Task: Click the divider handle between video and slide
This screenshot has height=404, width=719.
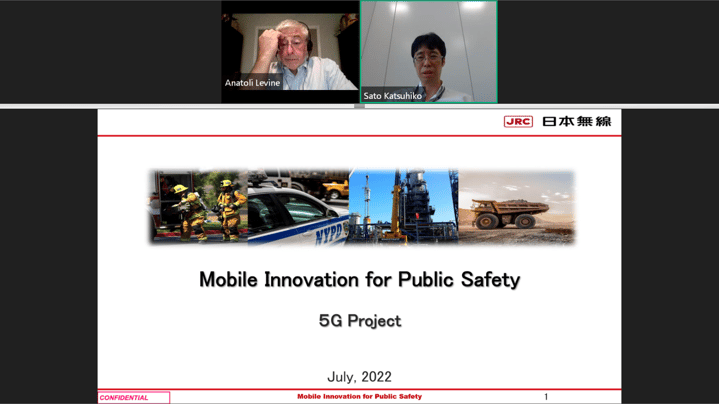Action: pyautogui.click(x=360, y=106)
